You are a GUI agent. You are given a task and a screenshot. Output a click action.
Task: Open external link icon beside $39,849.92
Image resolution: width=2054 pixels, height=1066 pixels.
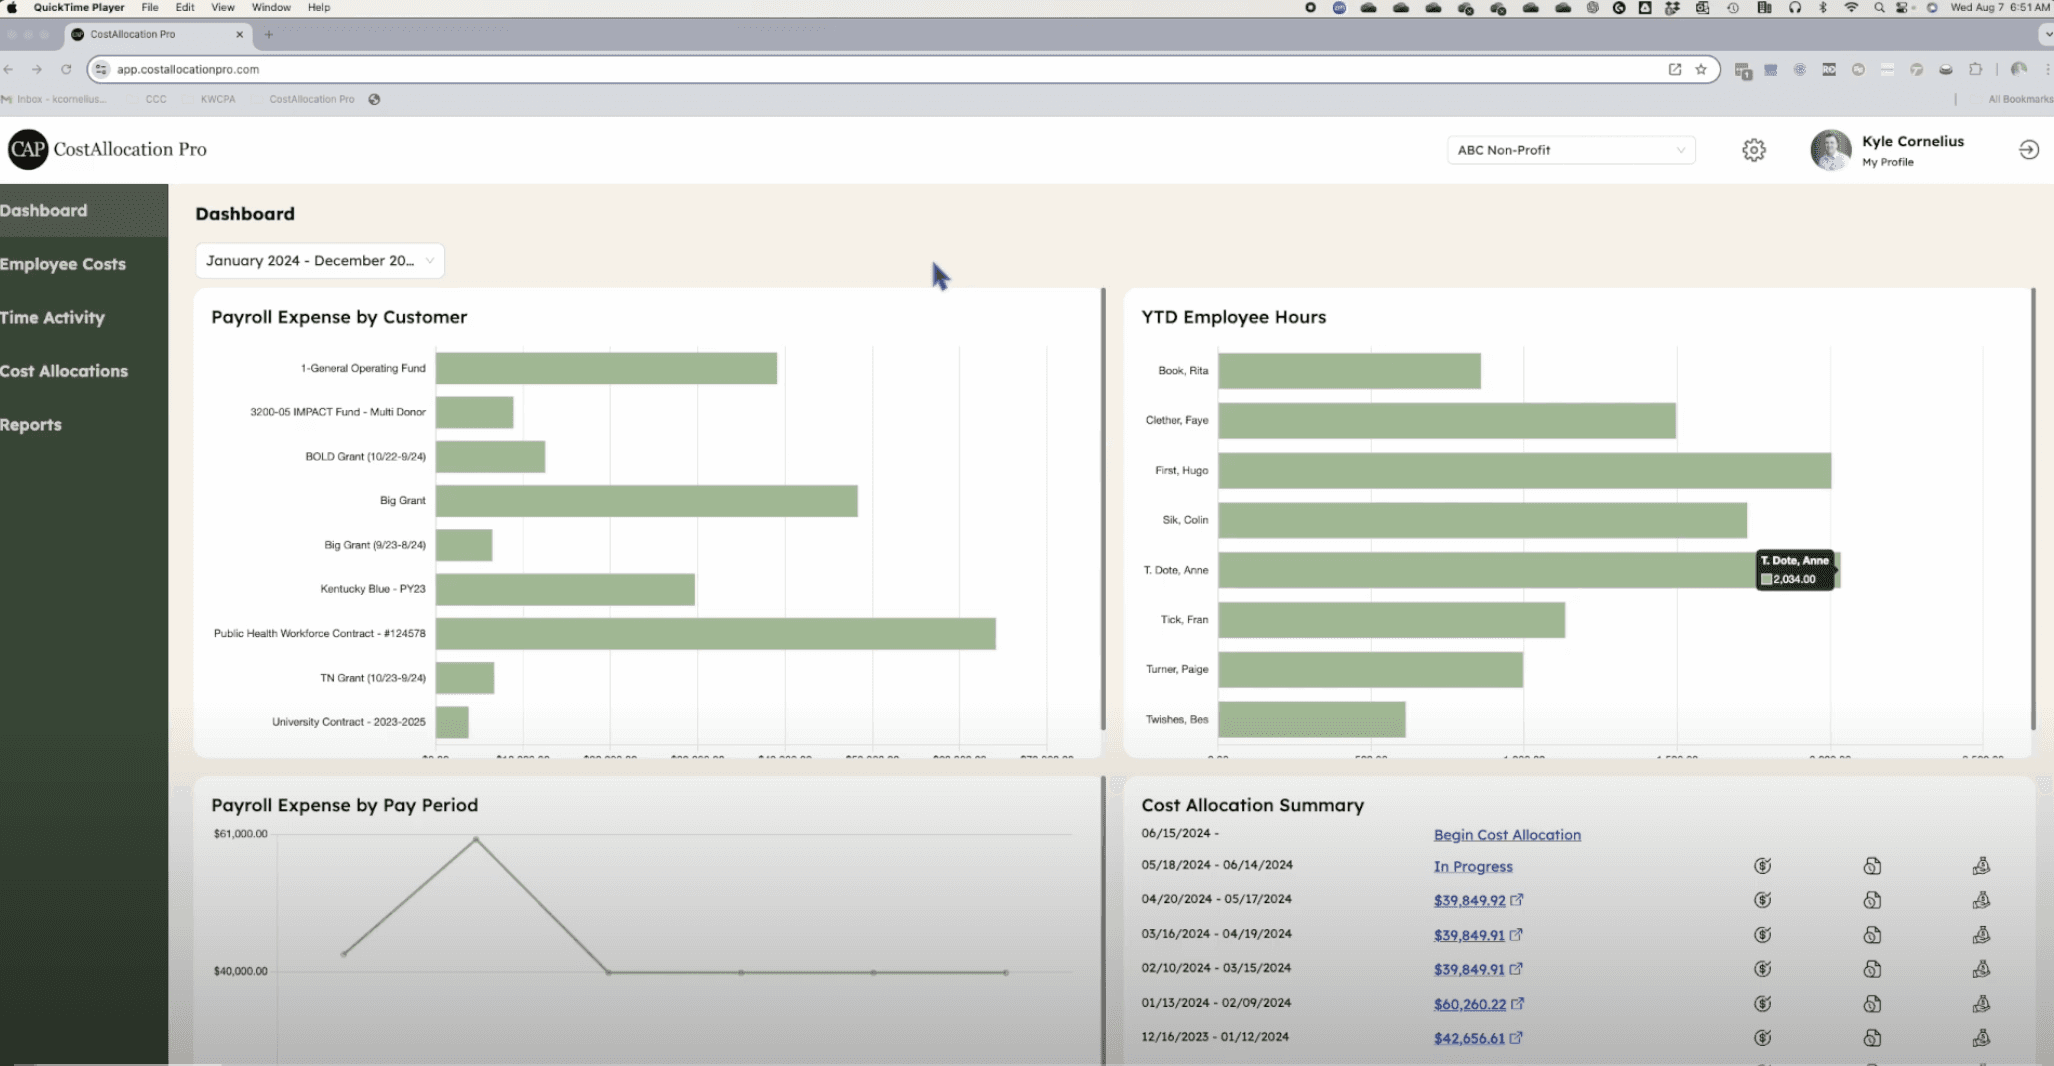1516,900
